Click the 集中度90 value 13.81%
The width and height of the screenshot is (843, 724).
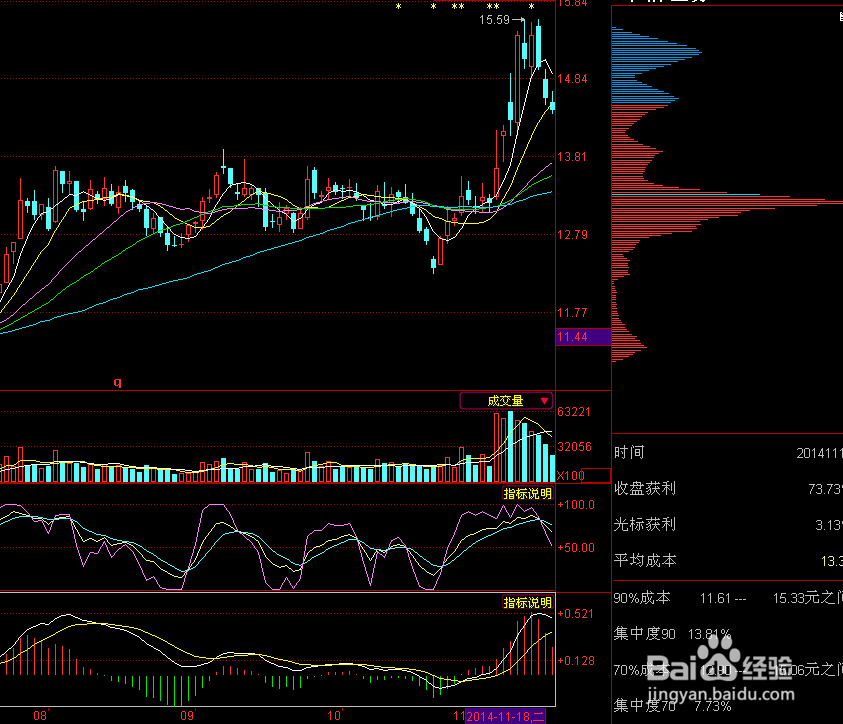click(x=710, y=634)
